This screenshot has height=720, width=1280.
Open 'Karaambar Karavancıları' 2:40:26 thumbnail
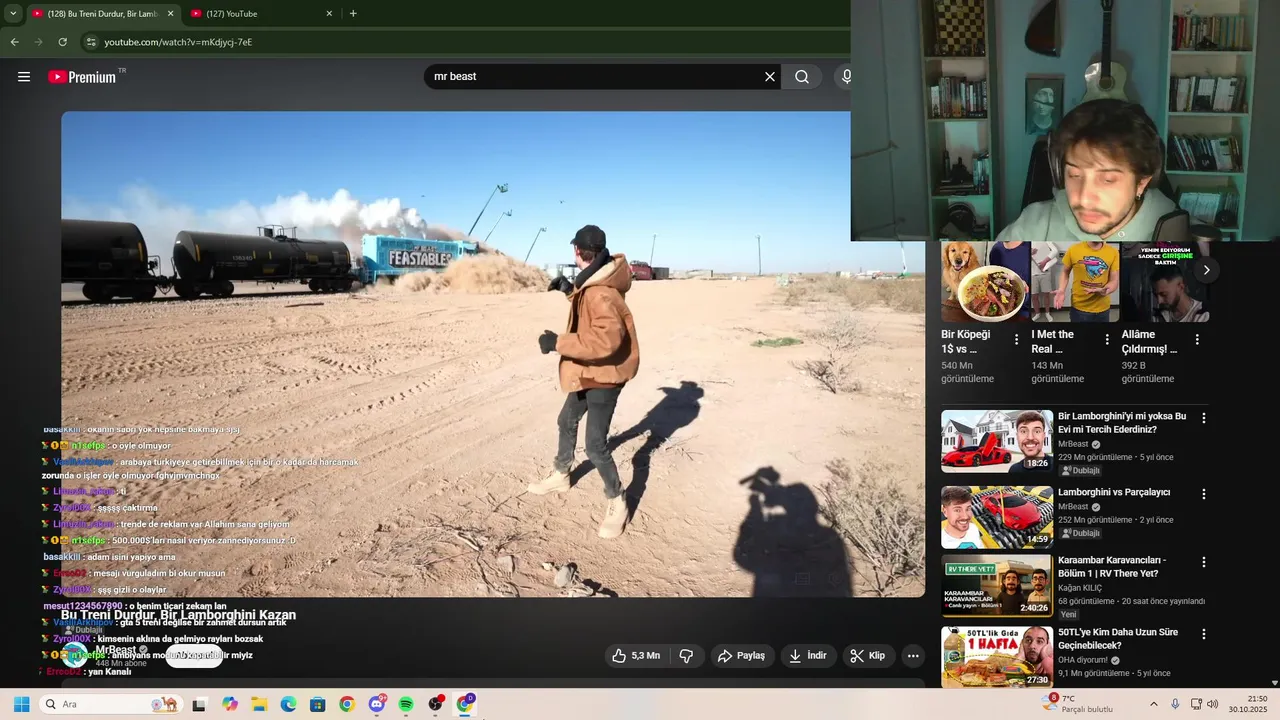pos(997,585)
